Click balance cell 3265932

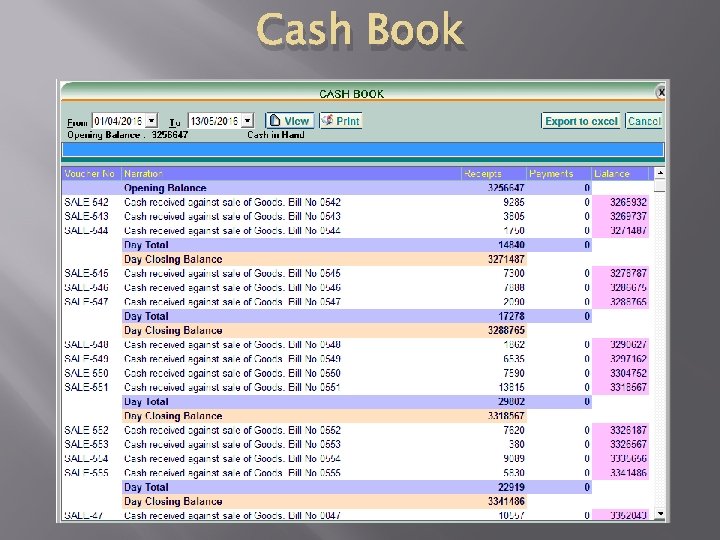click(620, 202)
